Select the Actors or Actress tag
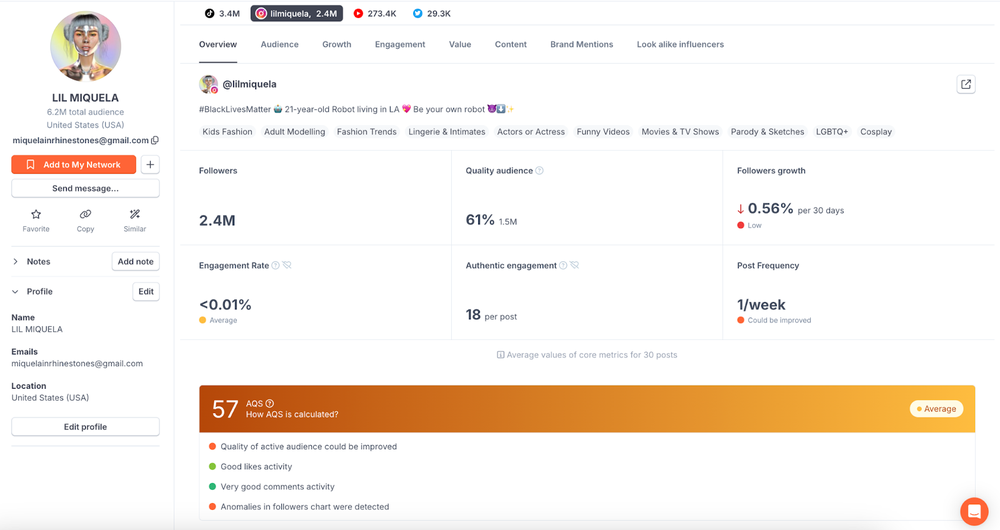The height and width of the screenshot is (530, 1000). pos(531,132)
